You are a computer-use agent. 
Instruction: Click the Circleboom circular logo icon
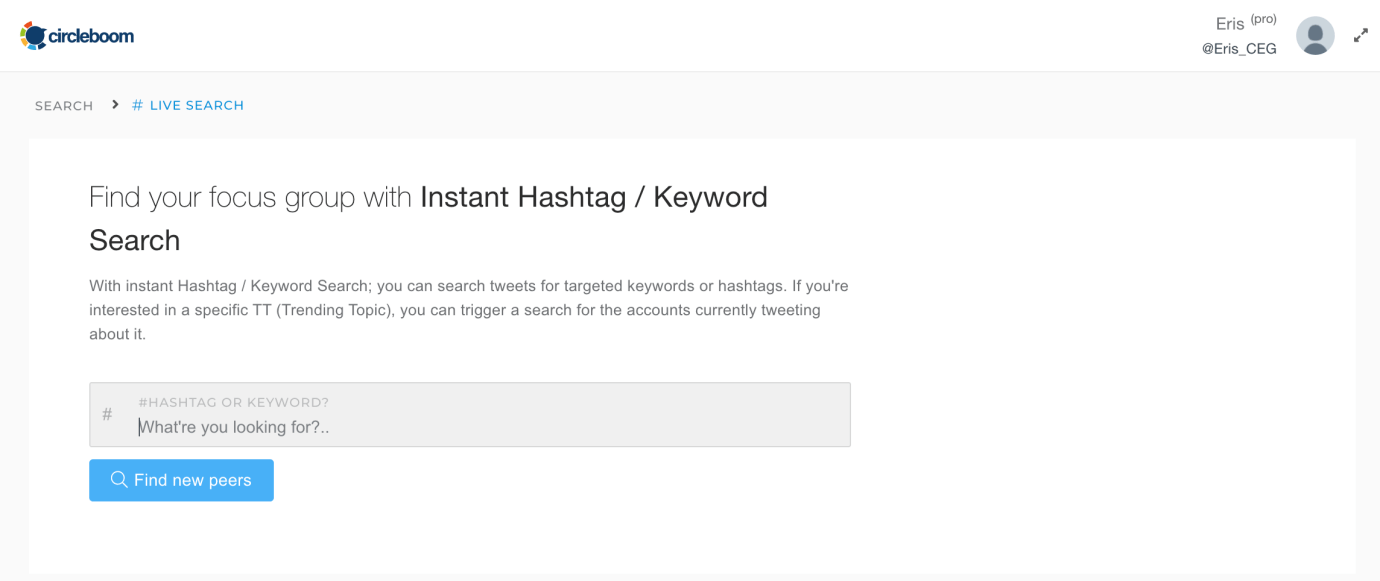31,34
